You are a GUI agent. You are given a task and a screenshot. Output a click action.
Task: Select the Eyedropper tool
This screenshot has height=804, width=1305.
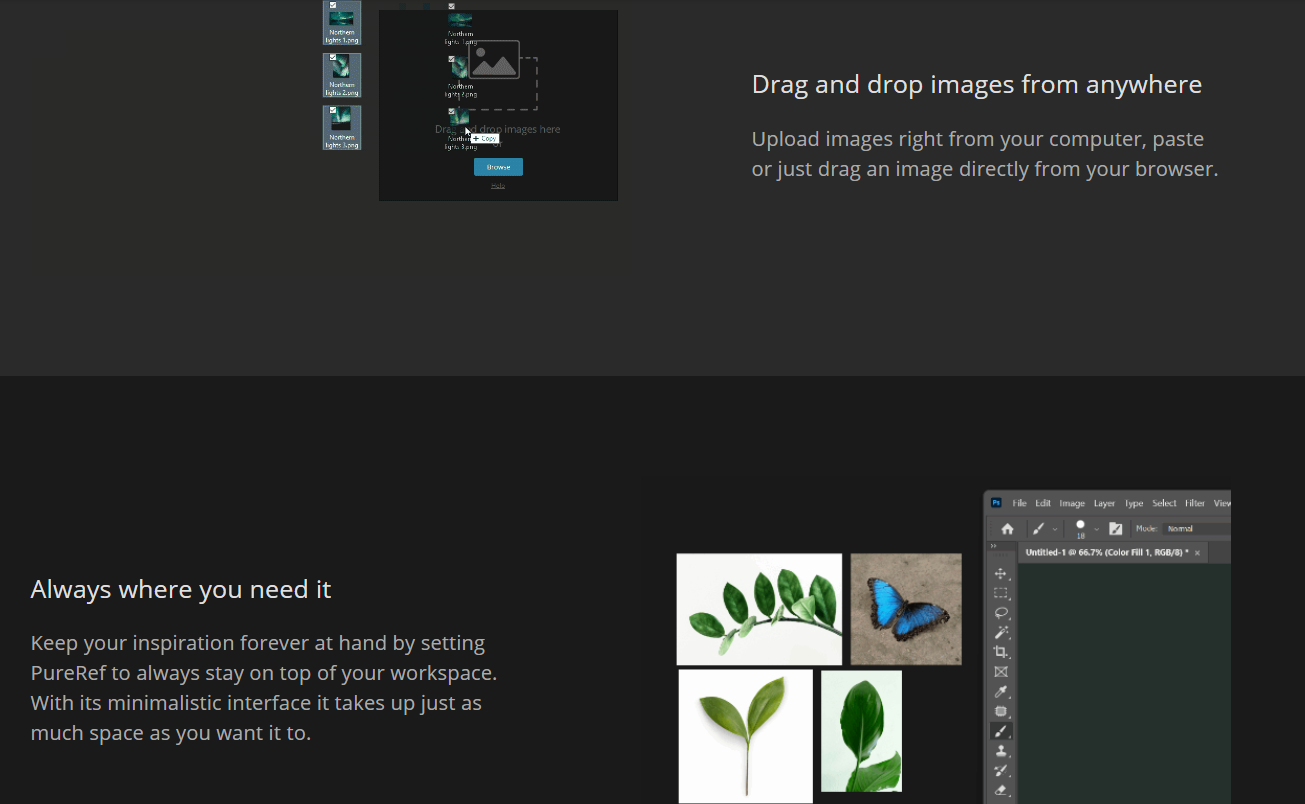pyautogui.click(x=1000, y=692)
